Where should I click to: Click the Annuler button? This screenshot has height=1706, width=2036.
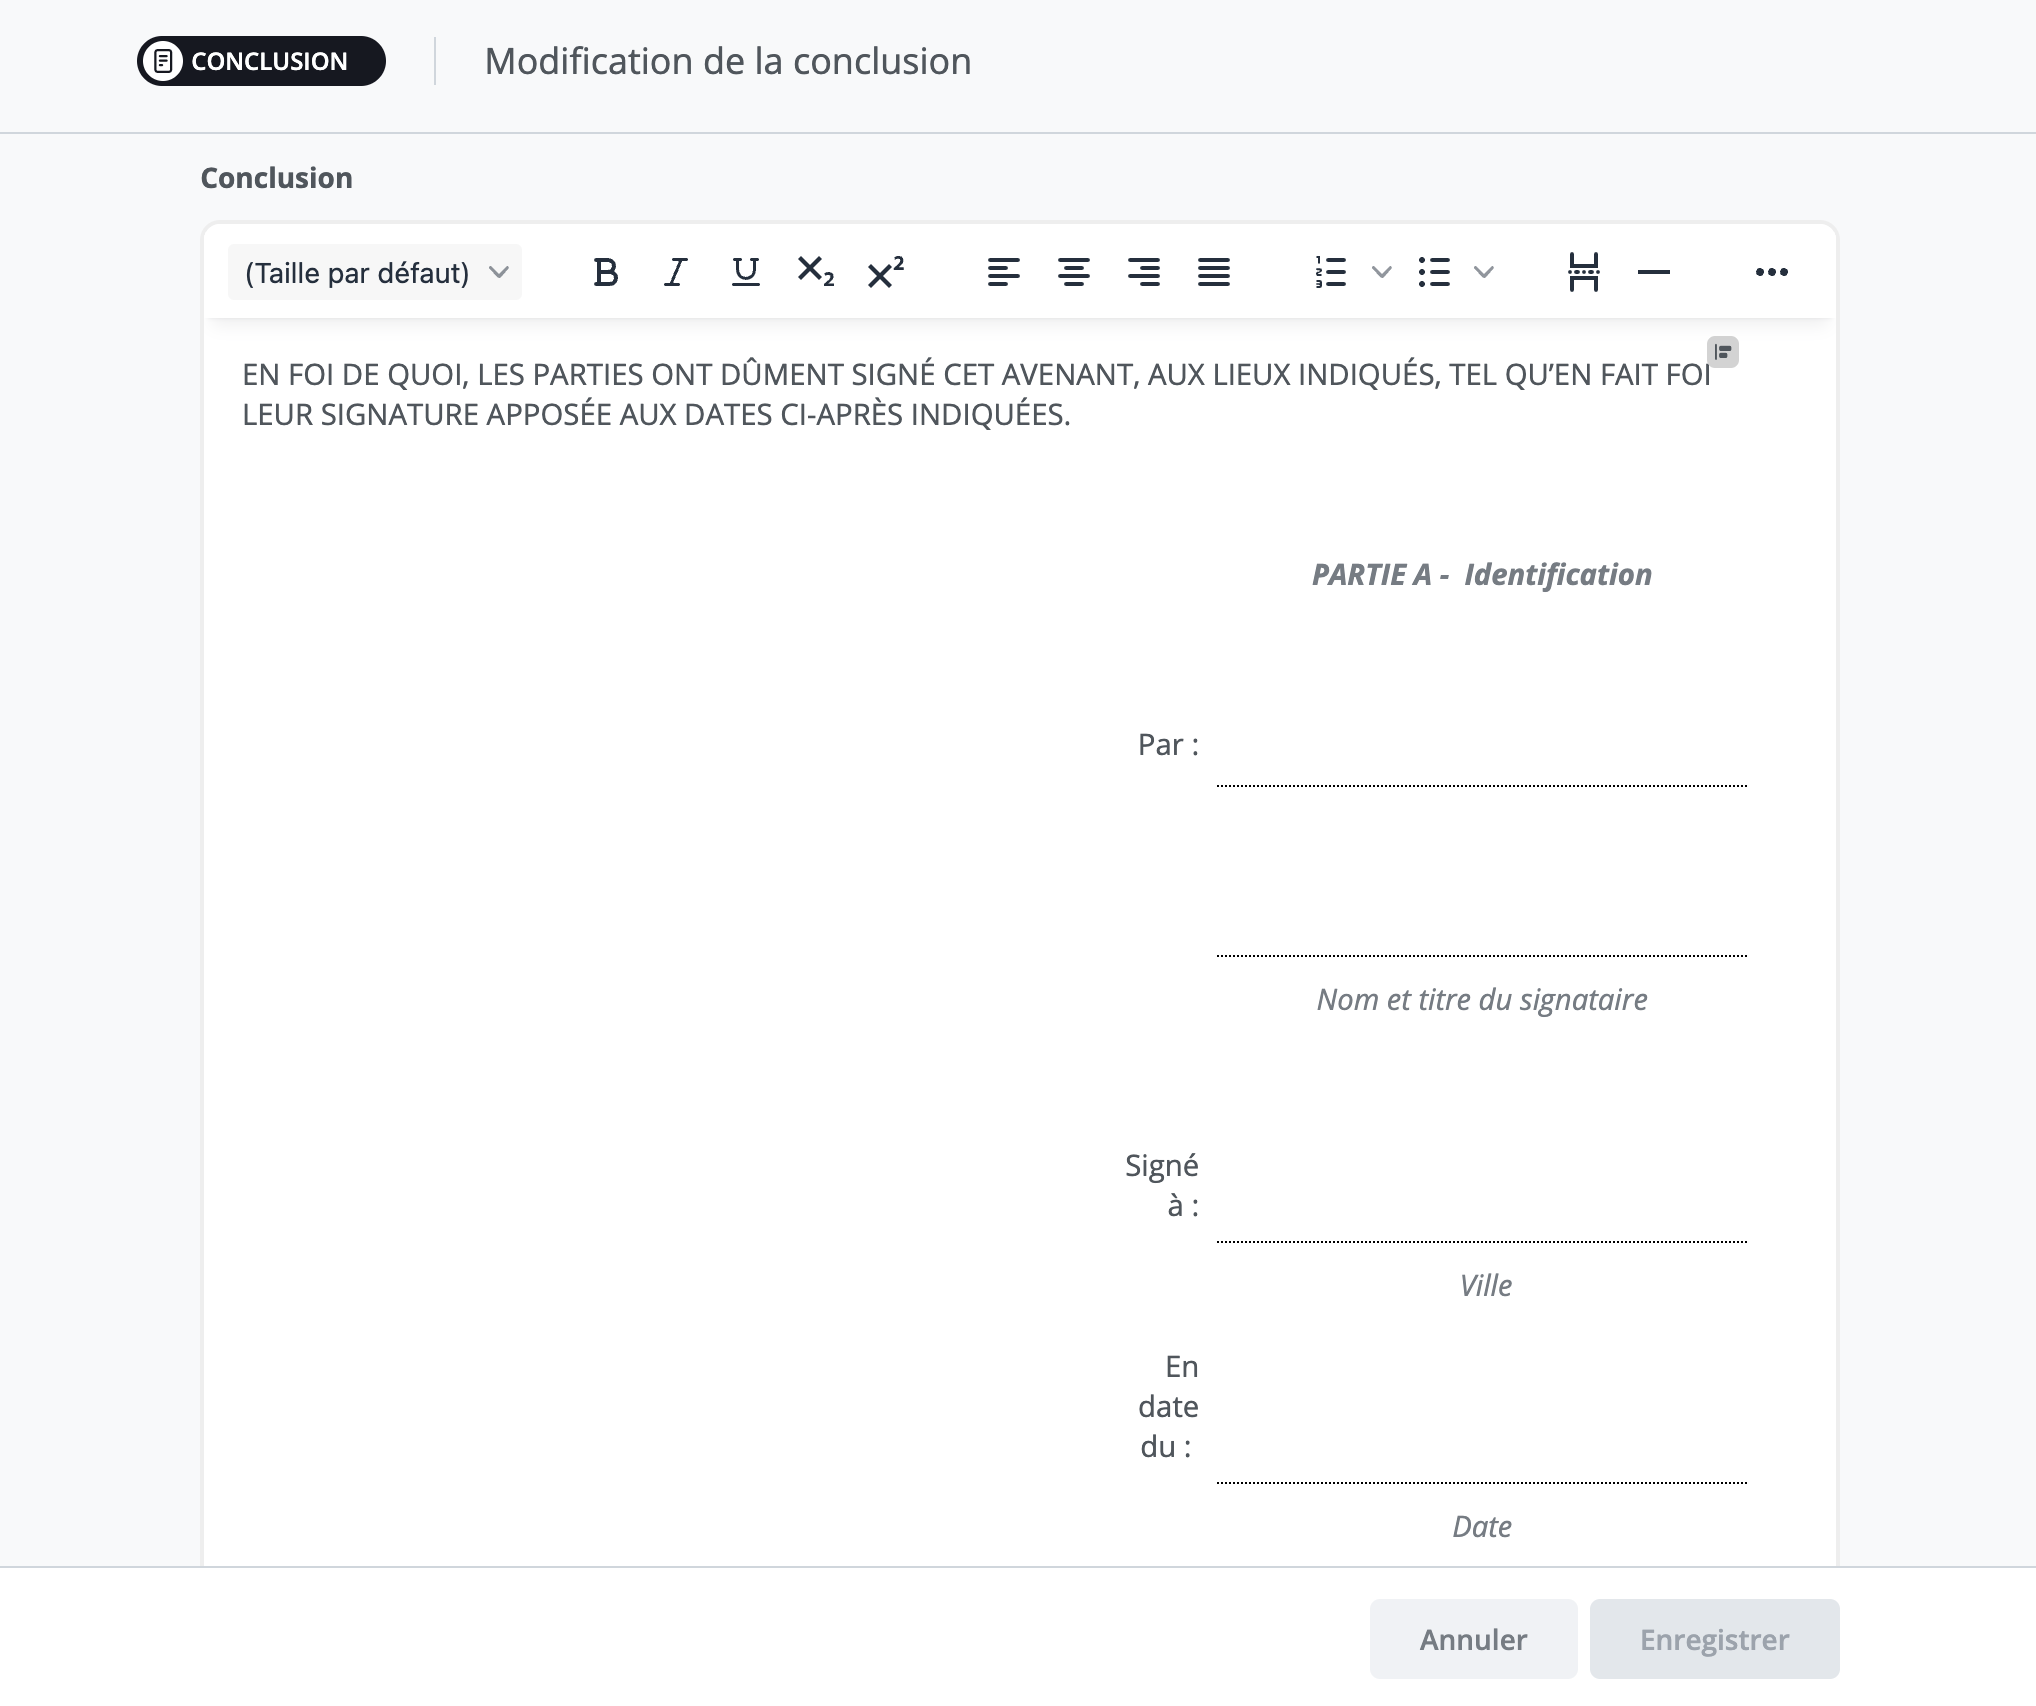(1473, 1639)
